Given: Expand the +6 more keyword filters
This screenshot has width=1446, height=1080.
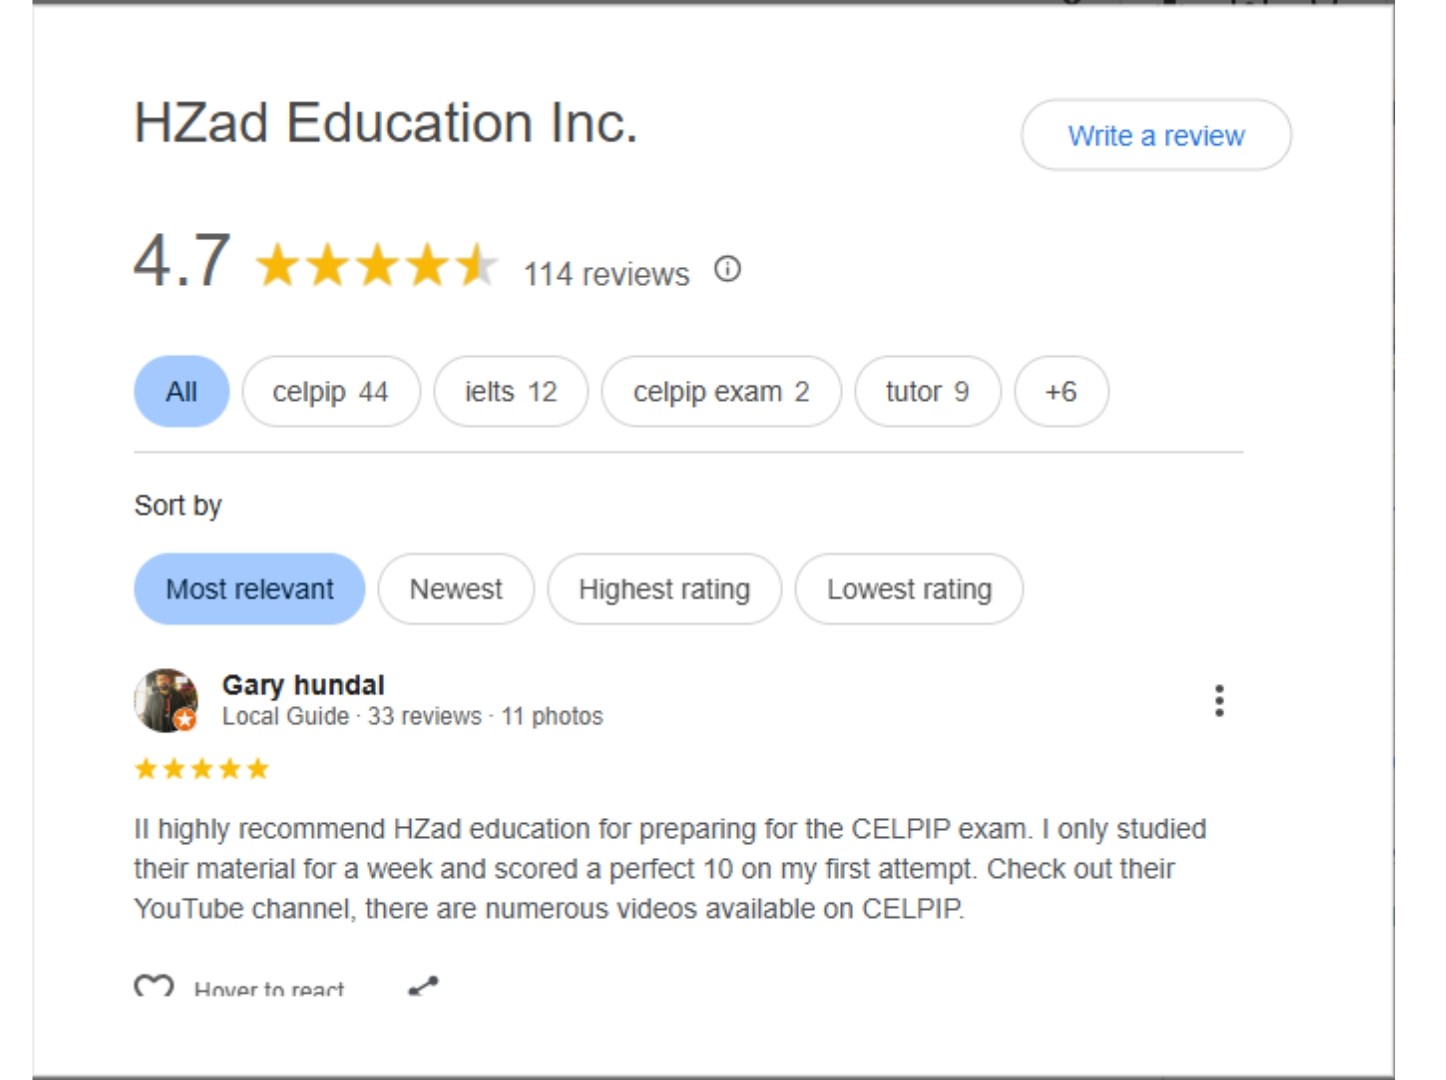Looking at the screenshot, I should pos(1060,391).
